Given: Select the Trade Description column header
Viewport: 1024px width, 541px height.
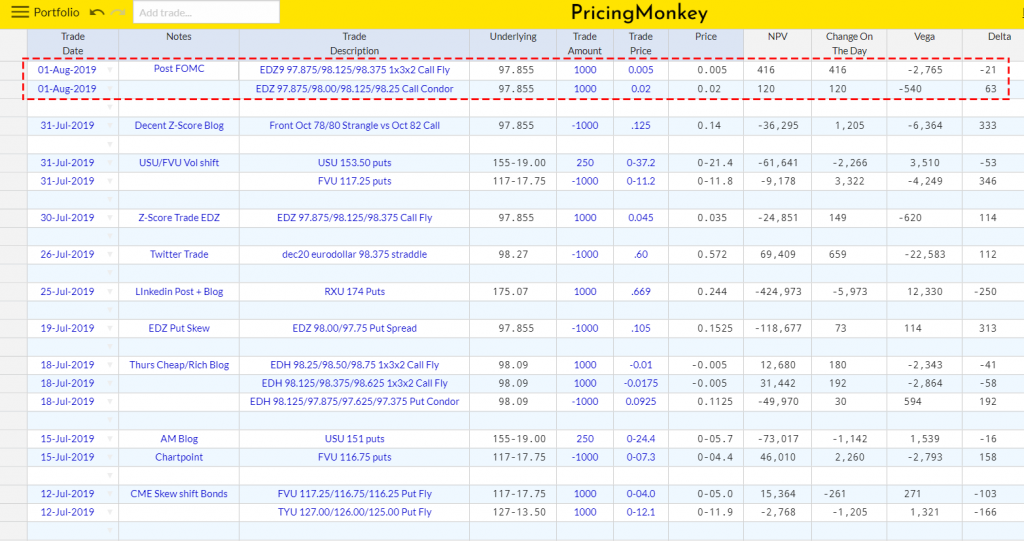Looking at the screenshot, I should tap(354, 44).
